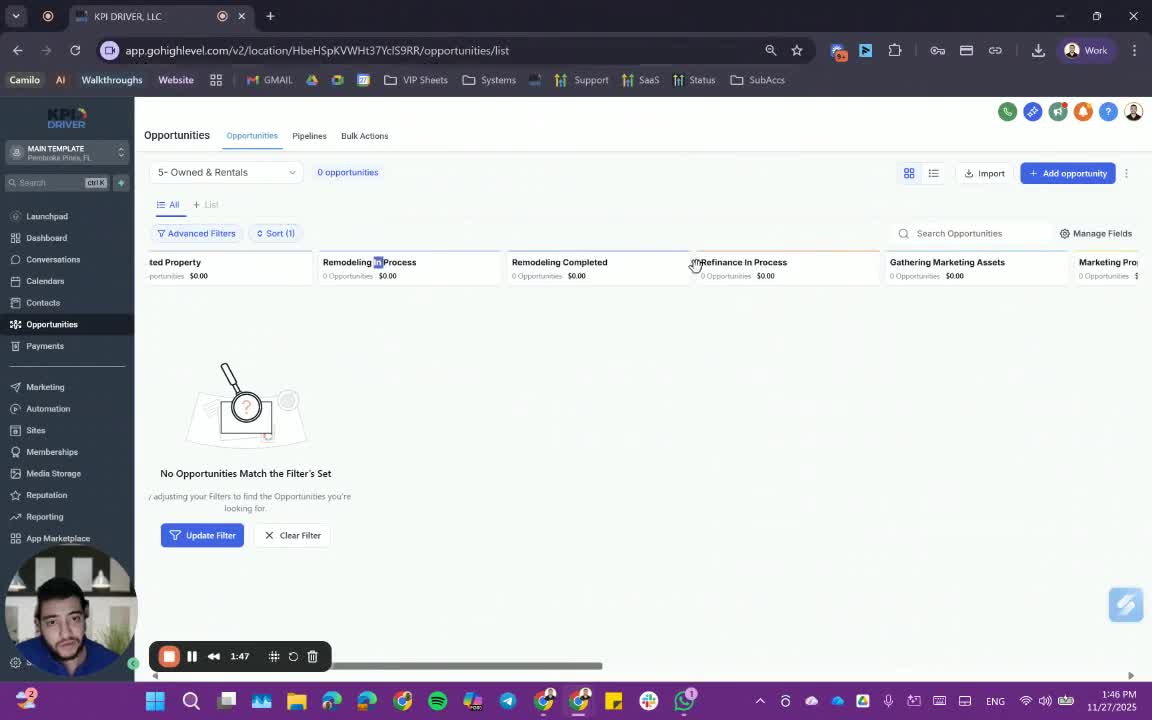Viewport: 1152px width, 720px height.
Task: Open the Systems bookmark folder
Action: (489, 80)
